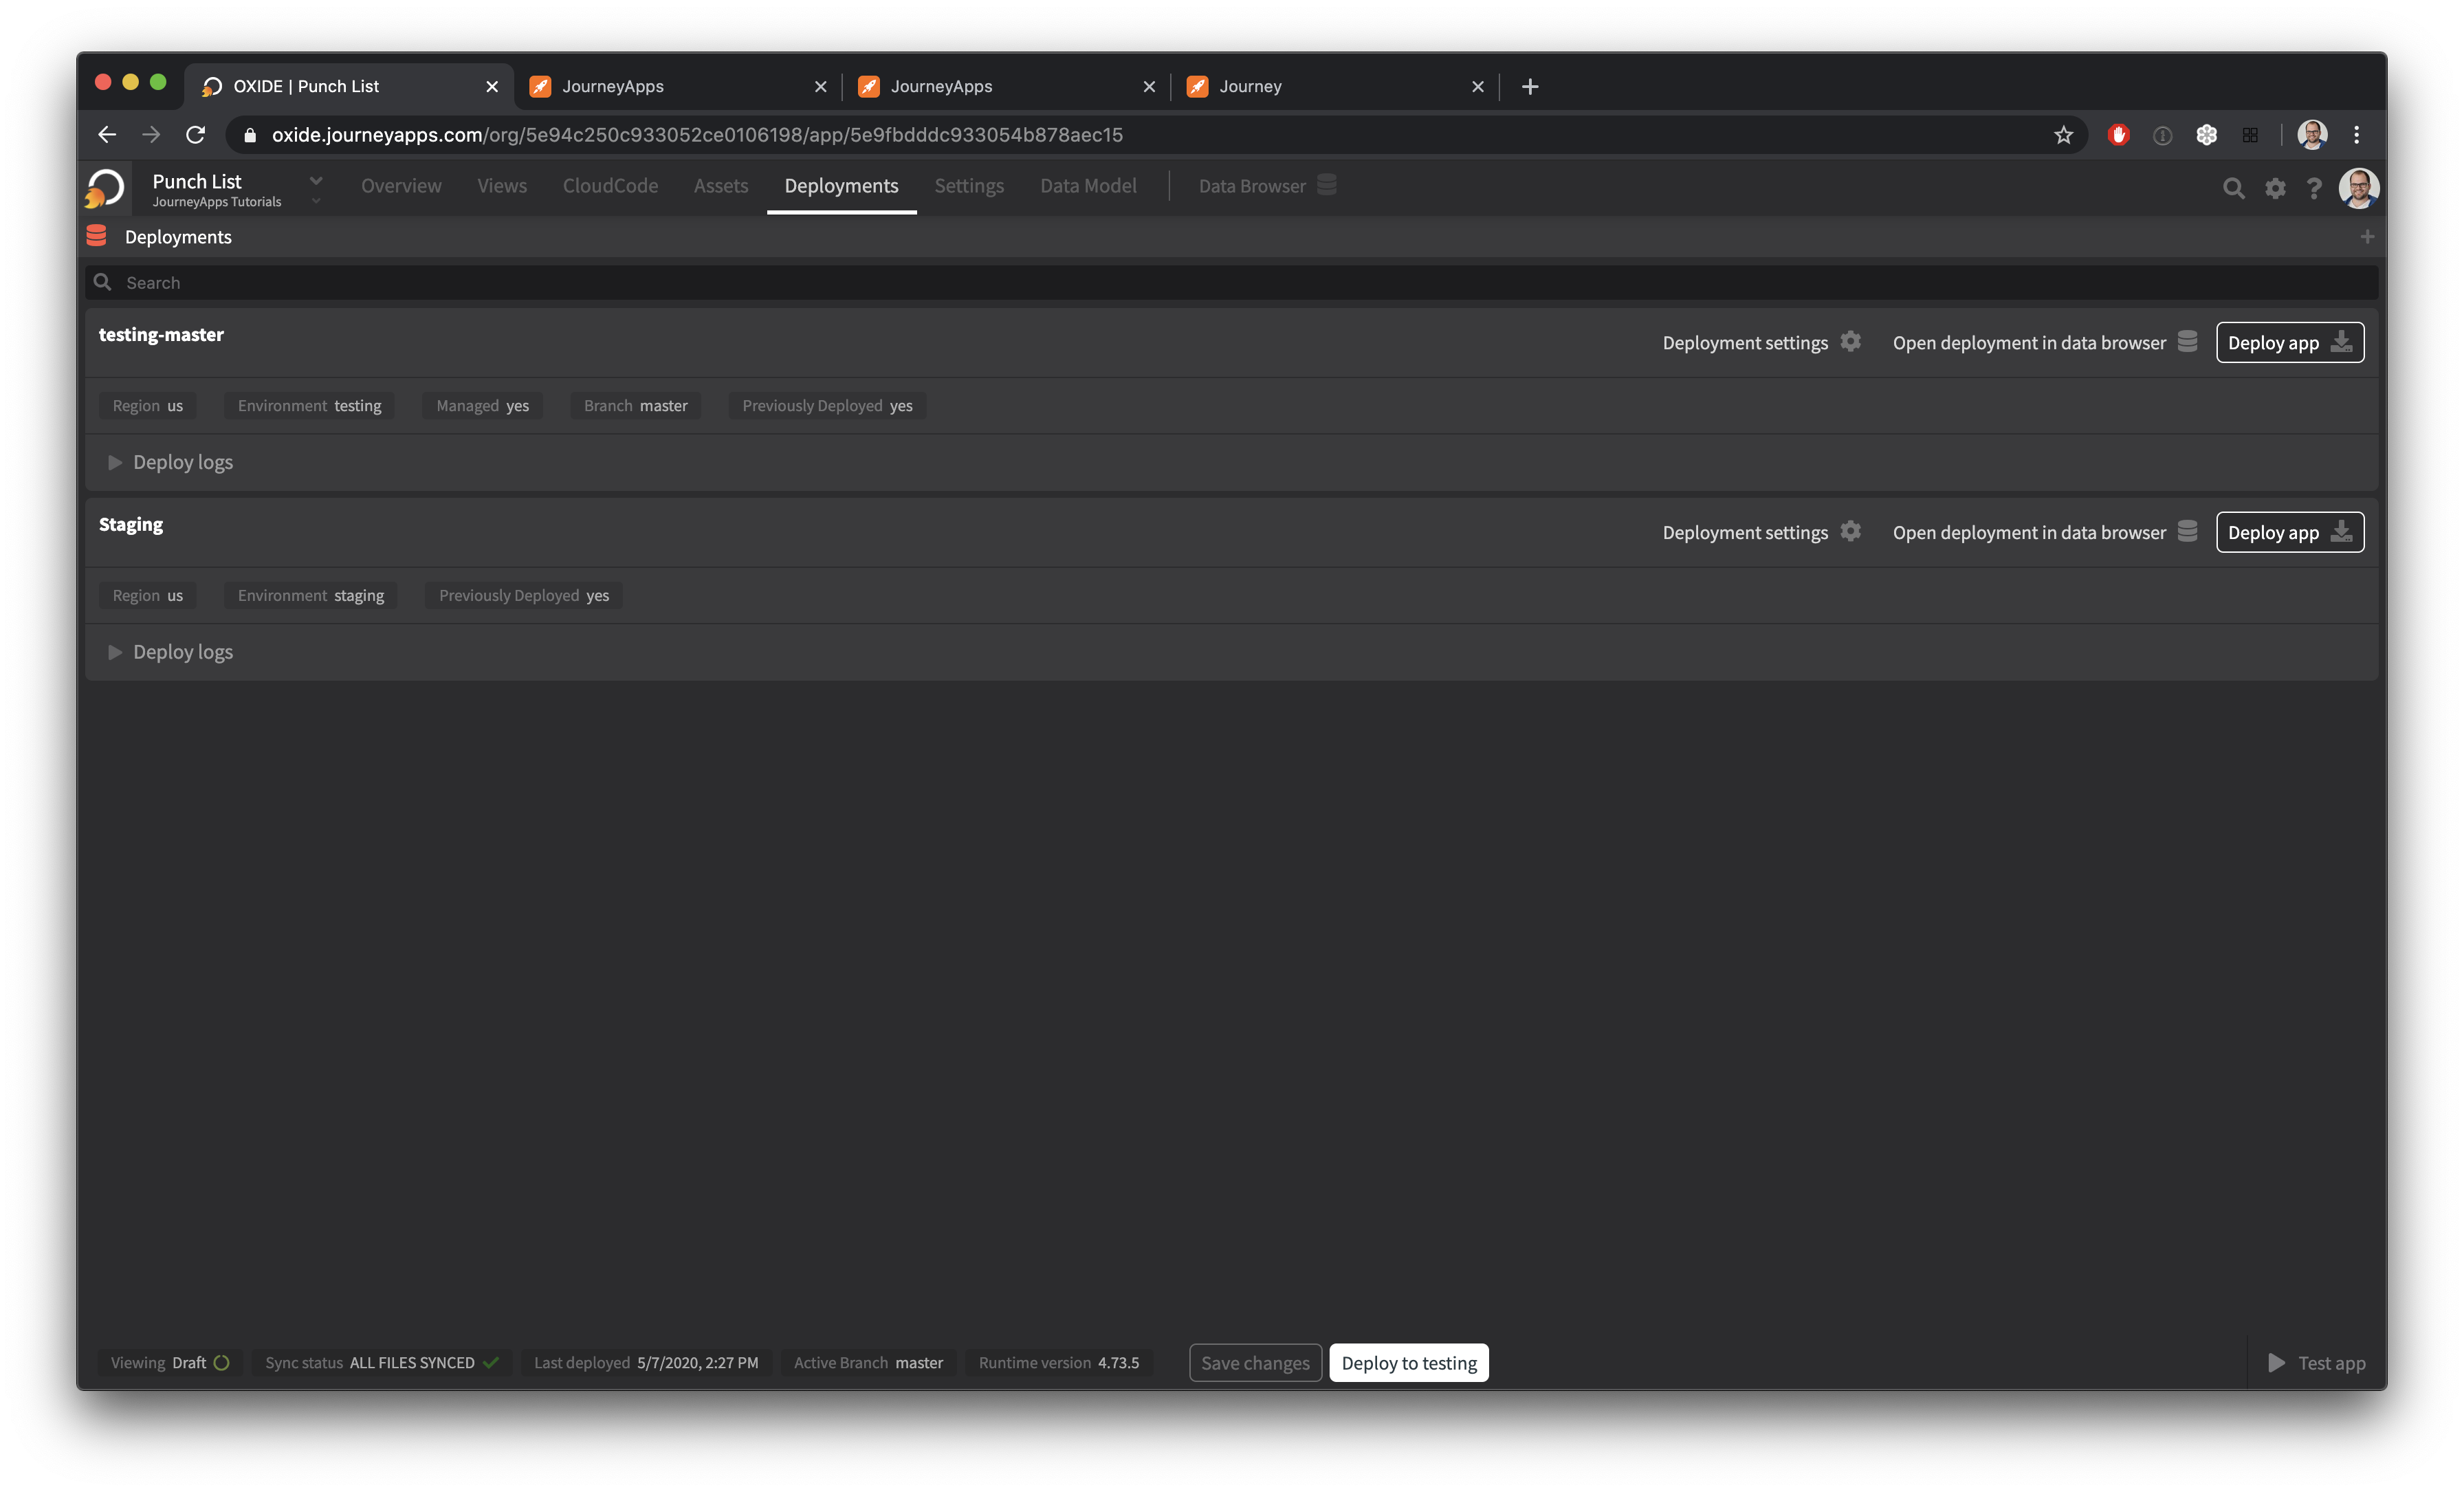
Task: Click the Viewing Draft status indicator
Action: coord(170,1363)
